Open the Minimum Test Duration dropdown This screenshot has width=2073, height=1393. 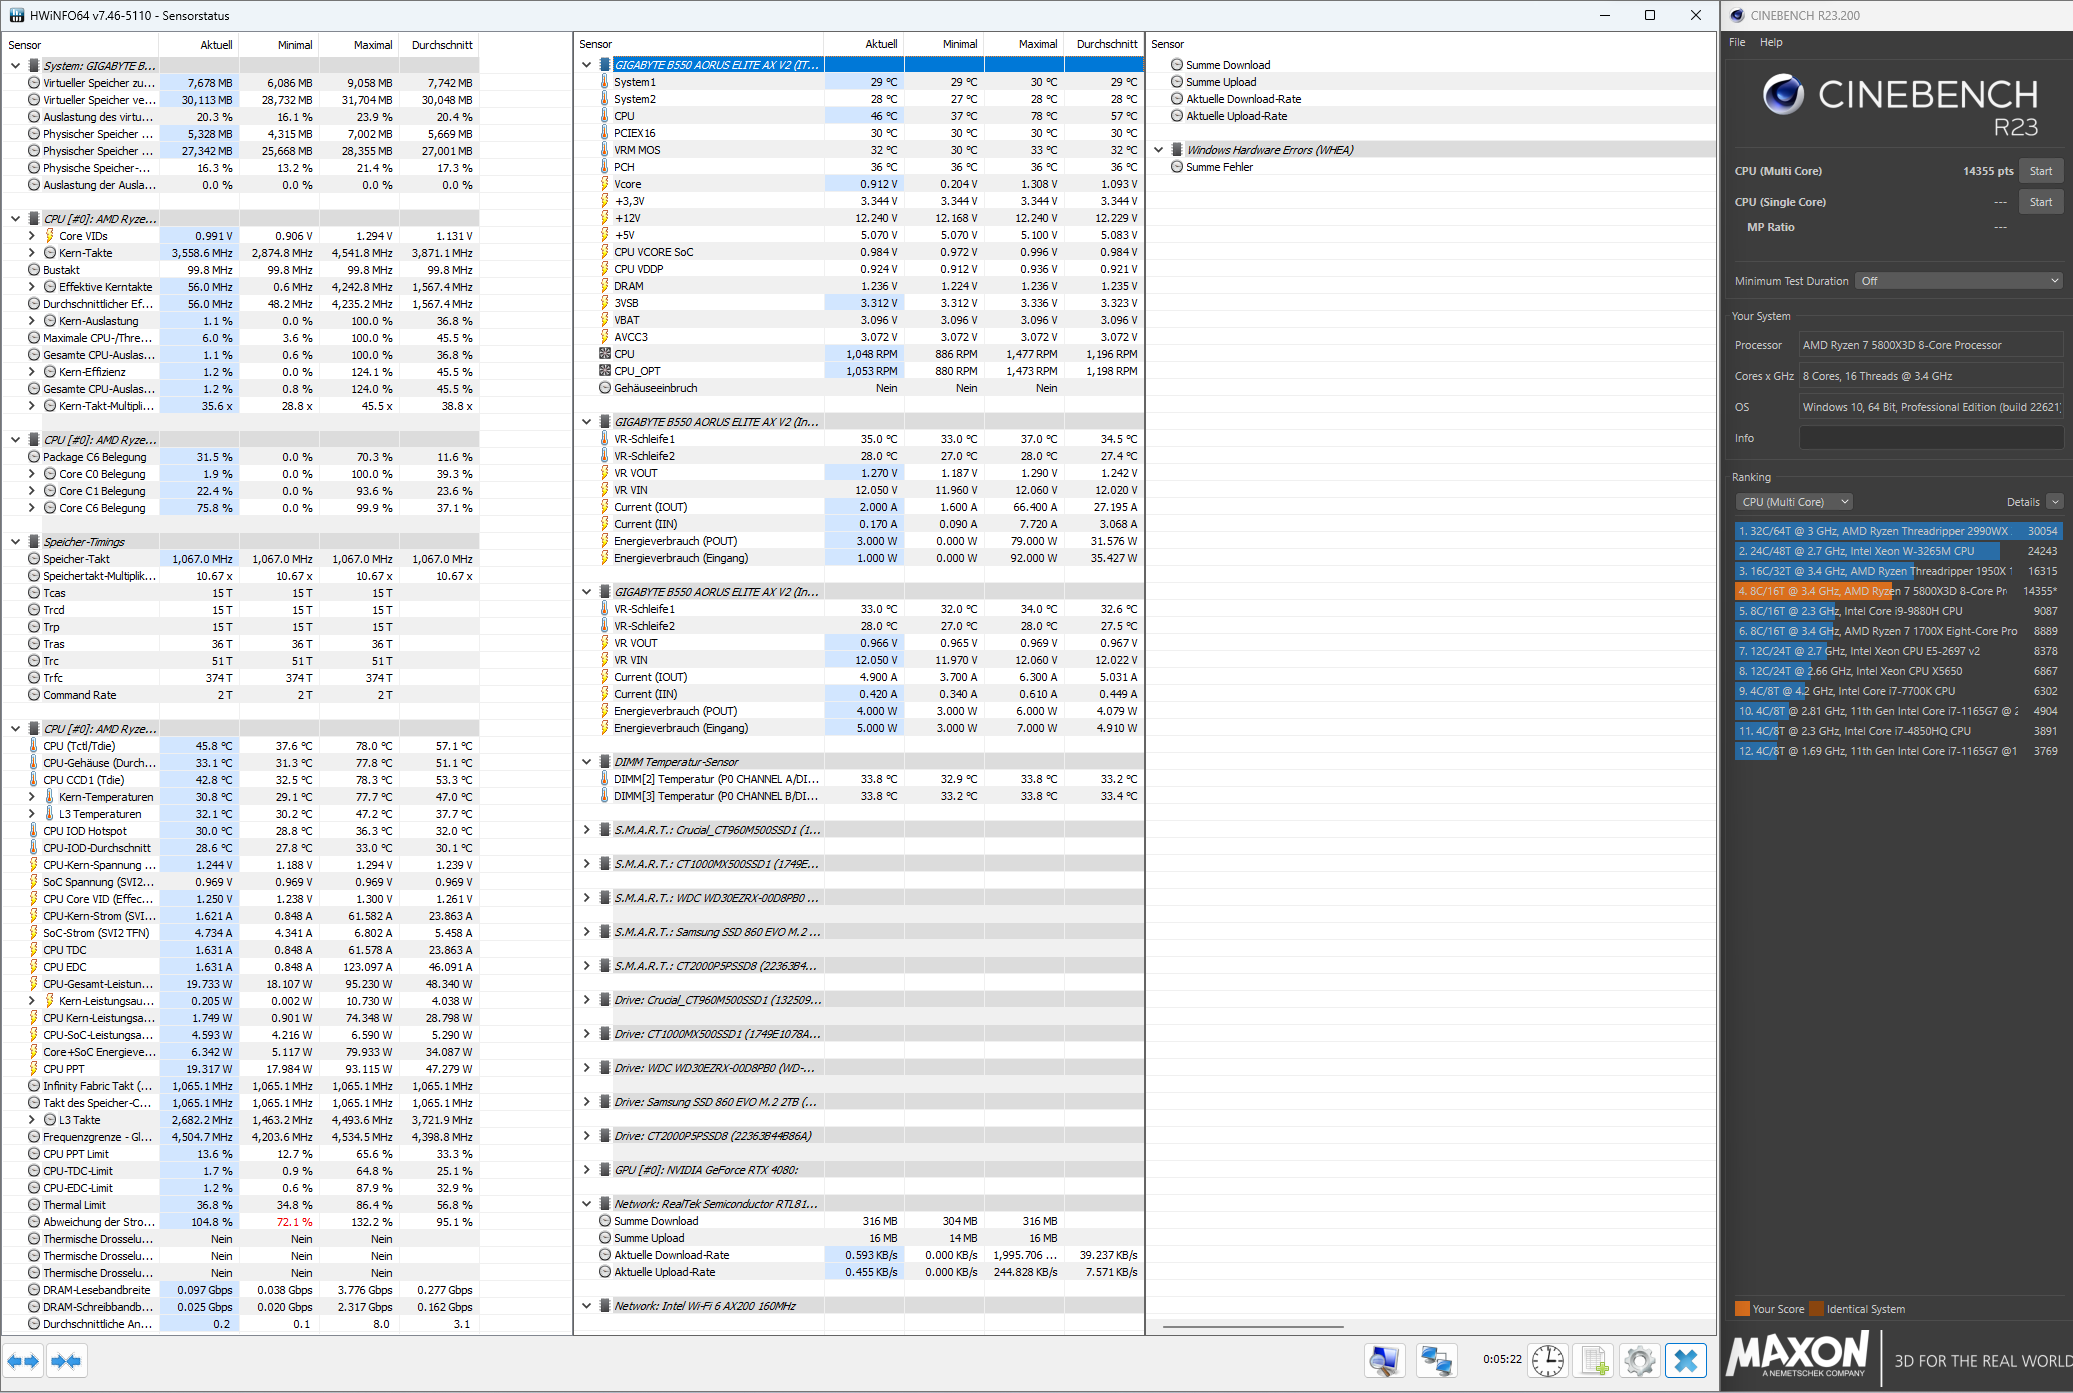click(x=1958, y=281)
